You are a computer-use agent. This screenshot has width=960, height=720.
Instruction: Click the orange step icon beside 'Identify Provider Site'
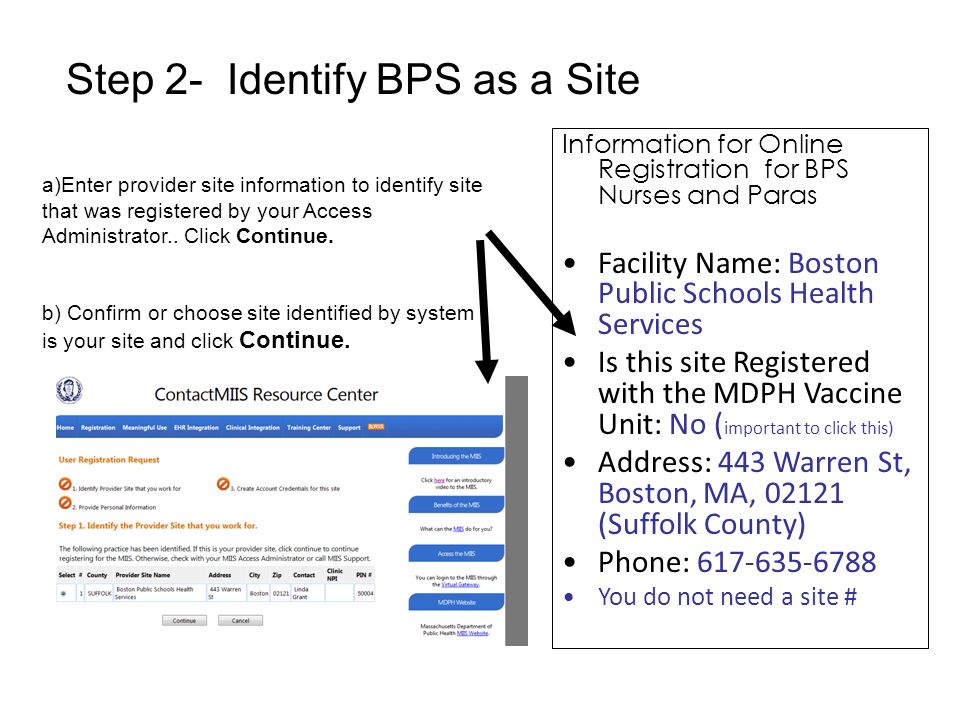(65, 484)
